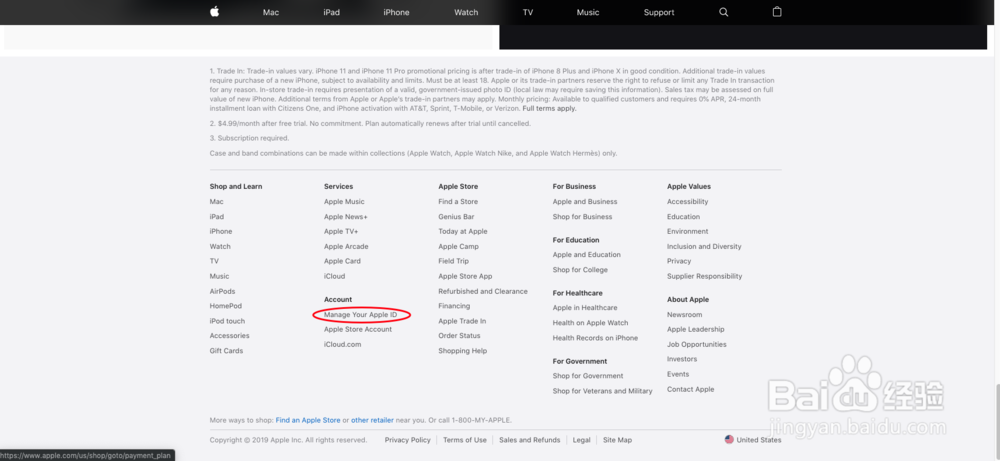Open the TV nav menu item
This screenshot has height=461, width=1000.
(x=528, y=13)
